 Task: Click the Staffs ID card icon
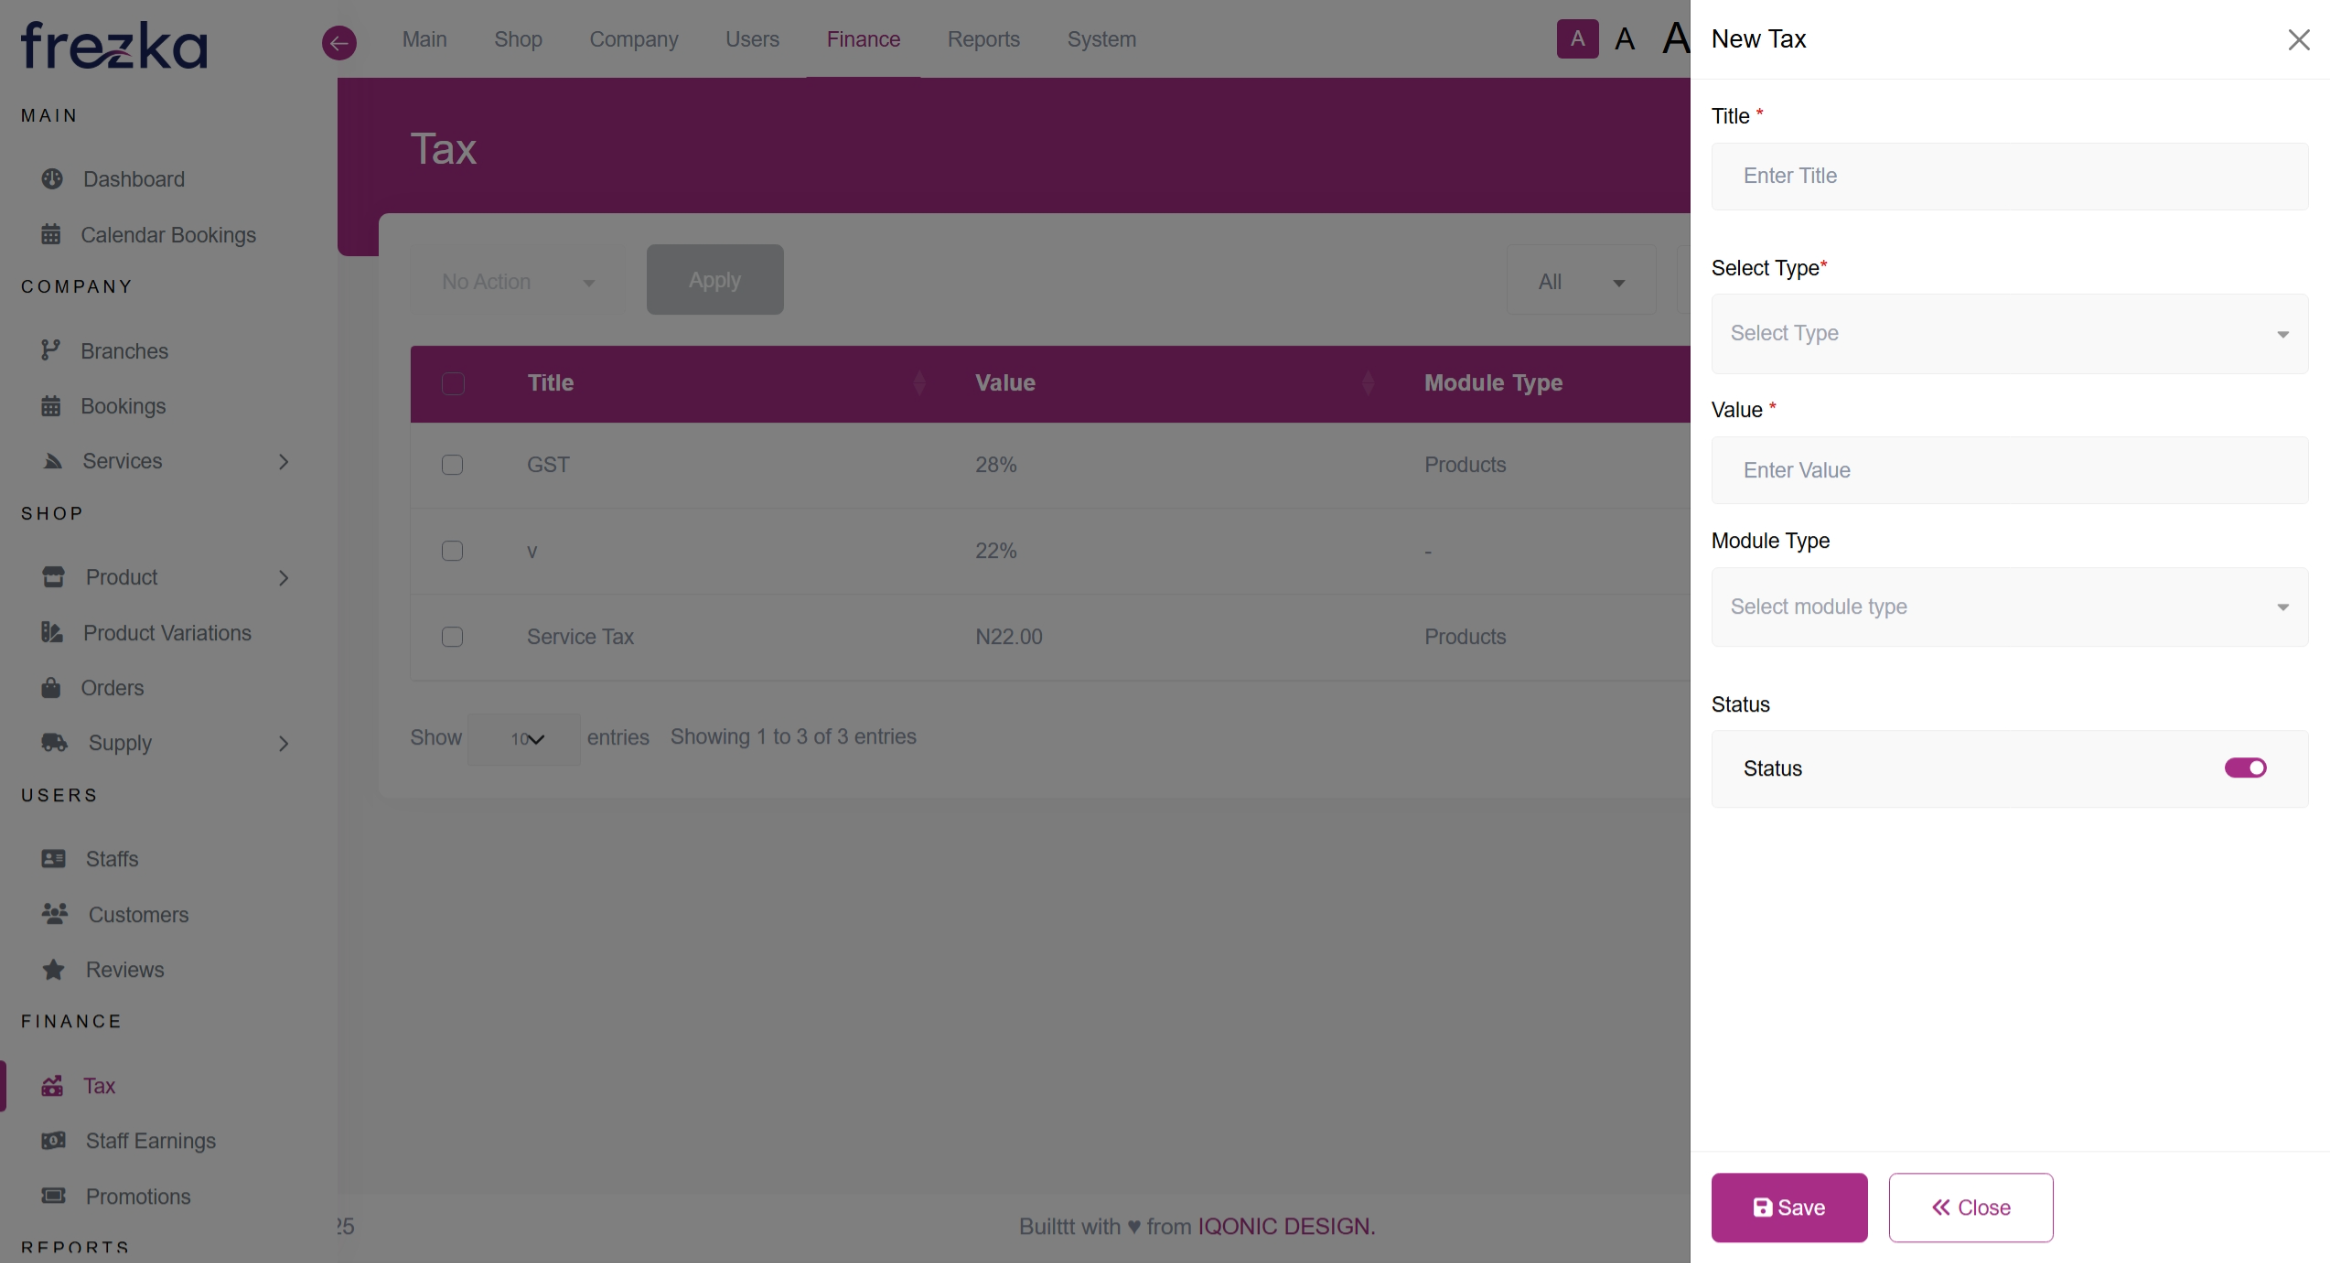coord(53,859)
